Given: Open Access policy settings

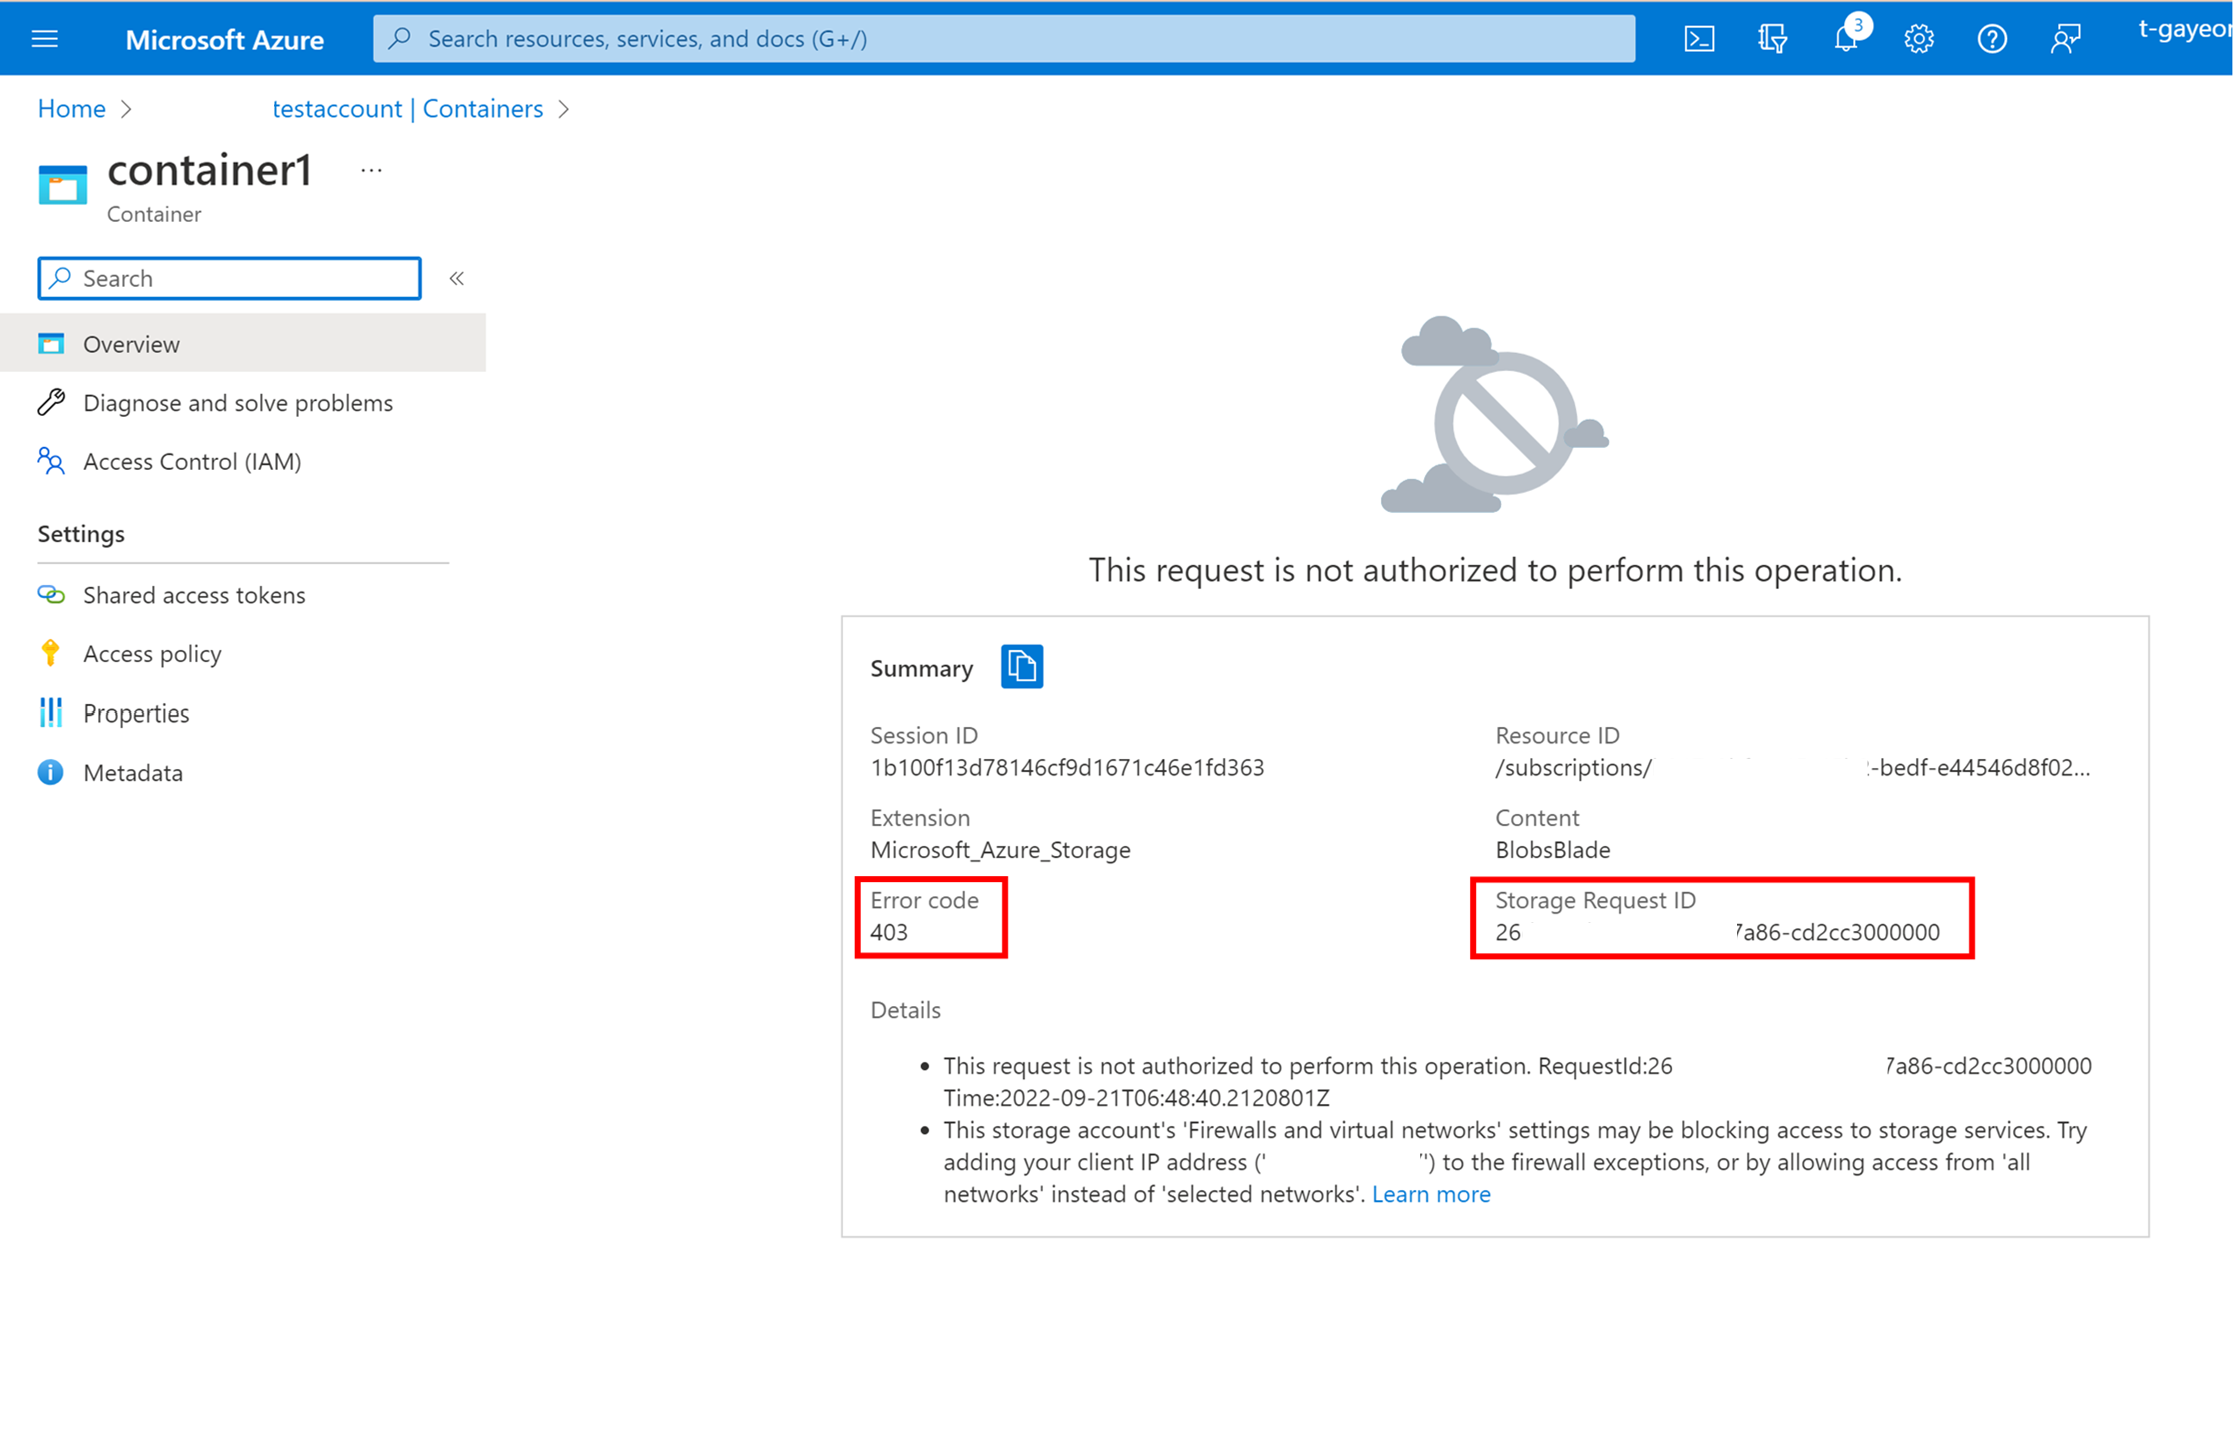Looking at the screenshot, I should pos(152,654).
